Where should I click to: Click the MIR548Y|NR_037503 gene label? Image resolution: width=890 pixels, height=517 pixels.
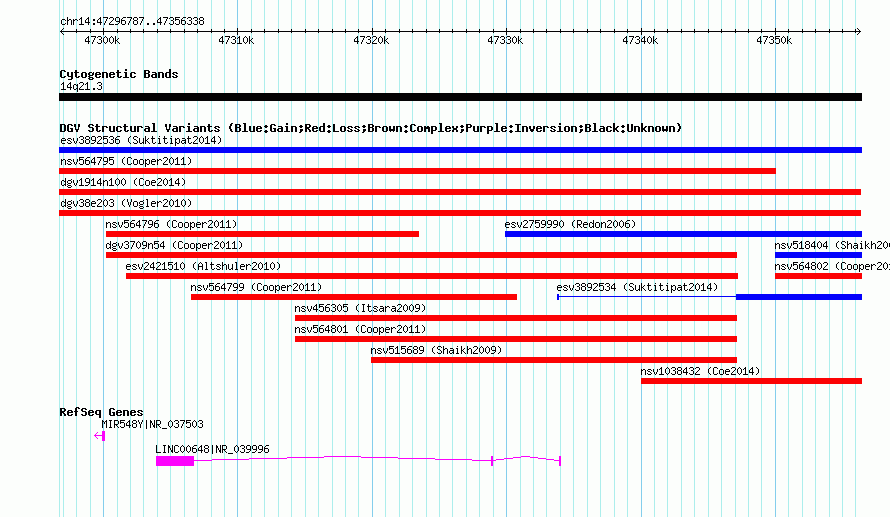click(x=153, y=424)
